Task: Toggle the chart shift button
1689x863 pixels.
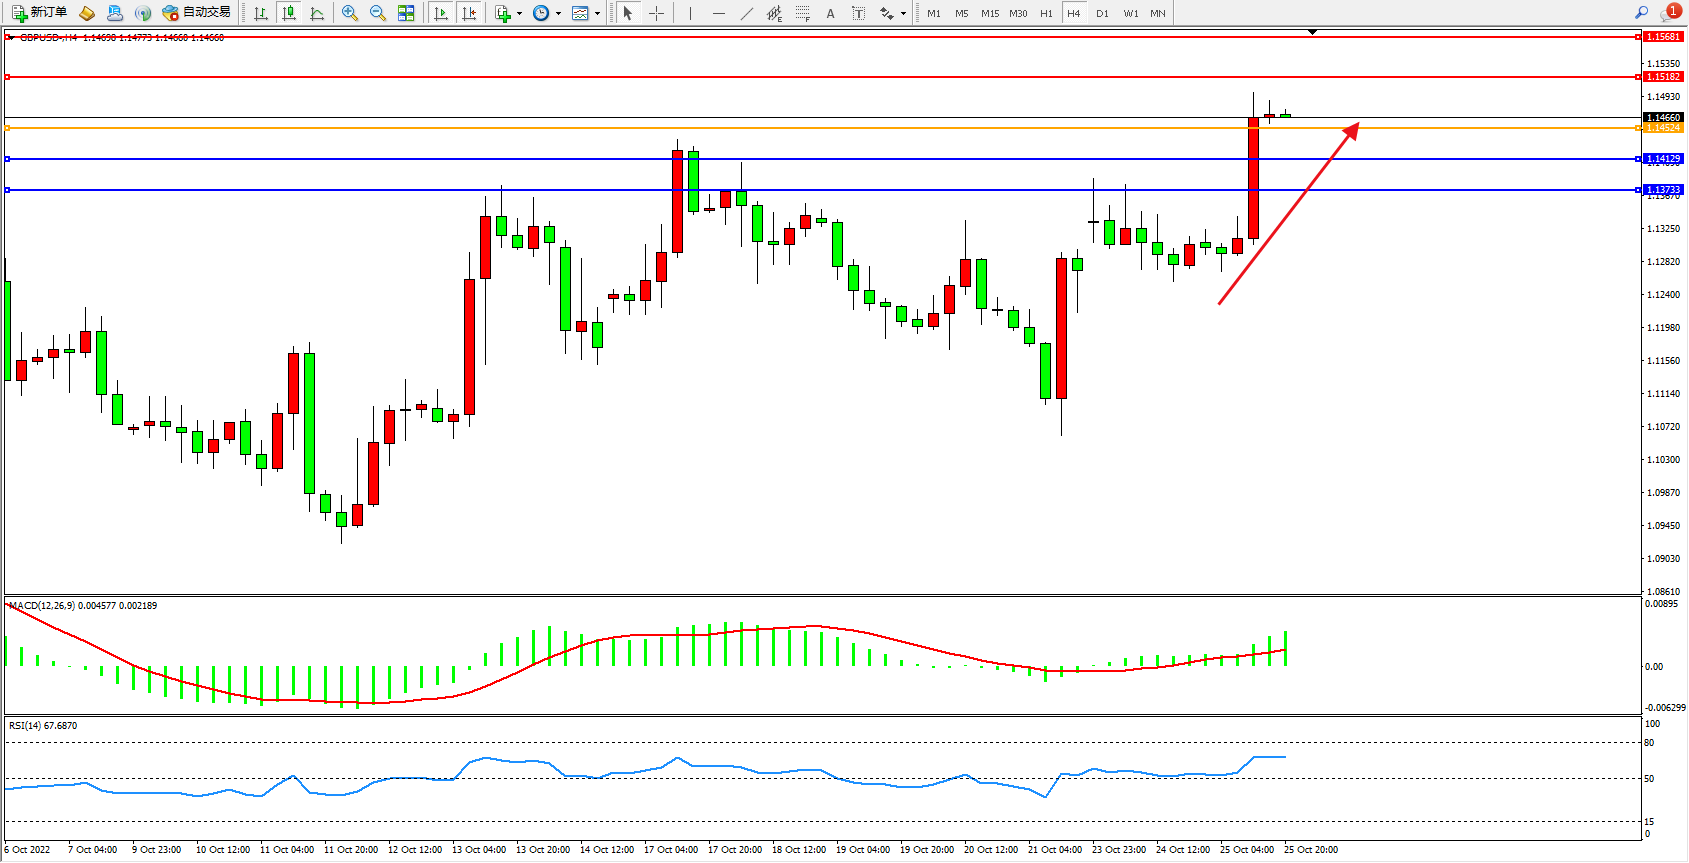Action: coord(469,13)
